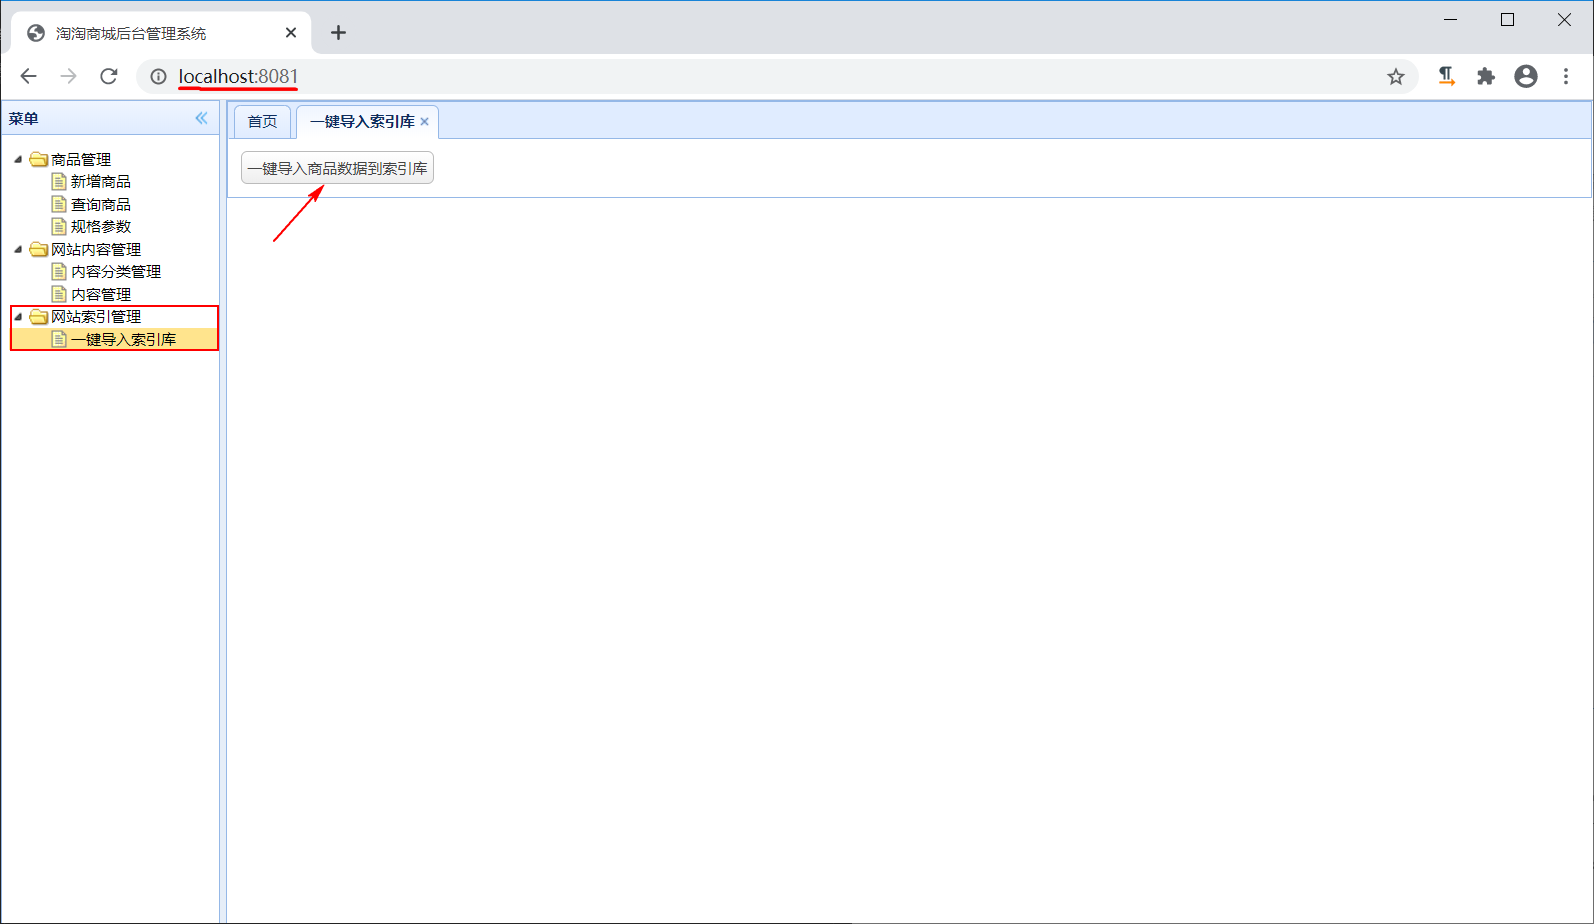Switch to the 首页 tab
The height and width of the screenshot is (924, 1594).
pyautogui.click(x=262, y=121)
